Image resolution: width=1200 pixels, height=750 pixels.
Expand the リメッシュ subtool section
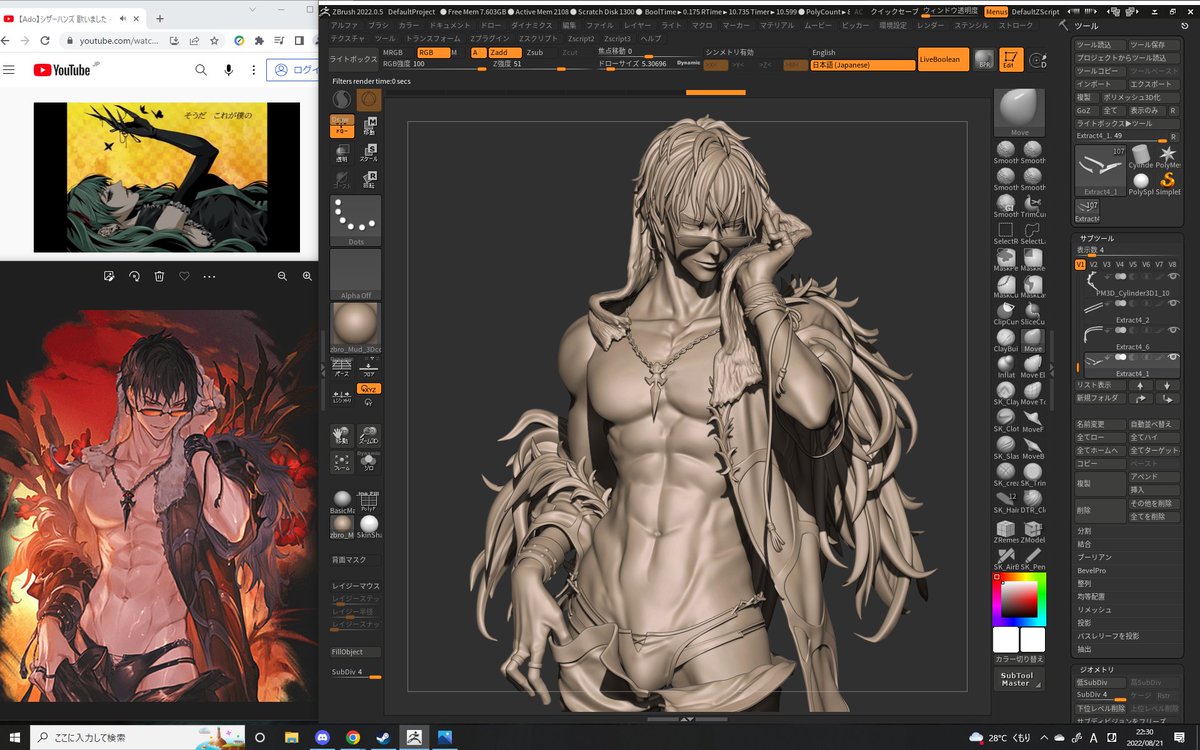coord(1093,609)
